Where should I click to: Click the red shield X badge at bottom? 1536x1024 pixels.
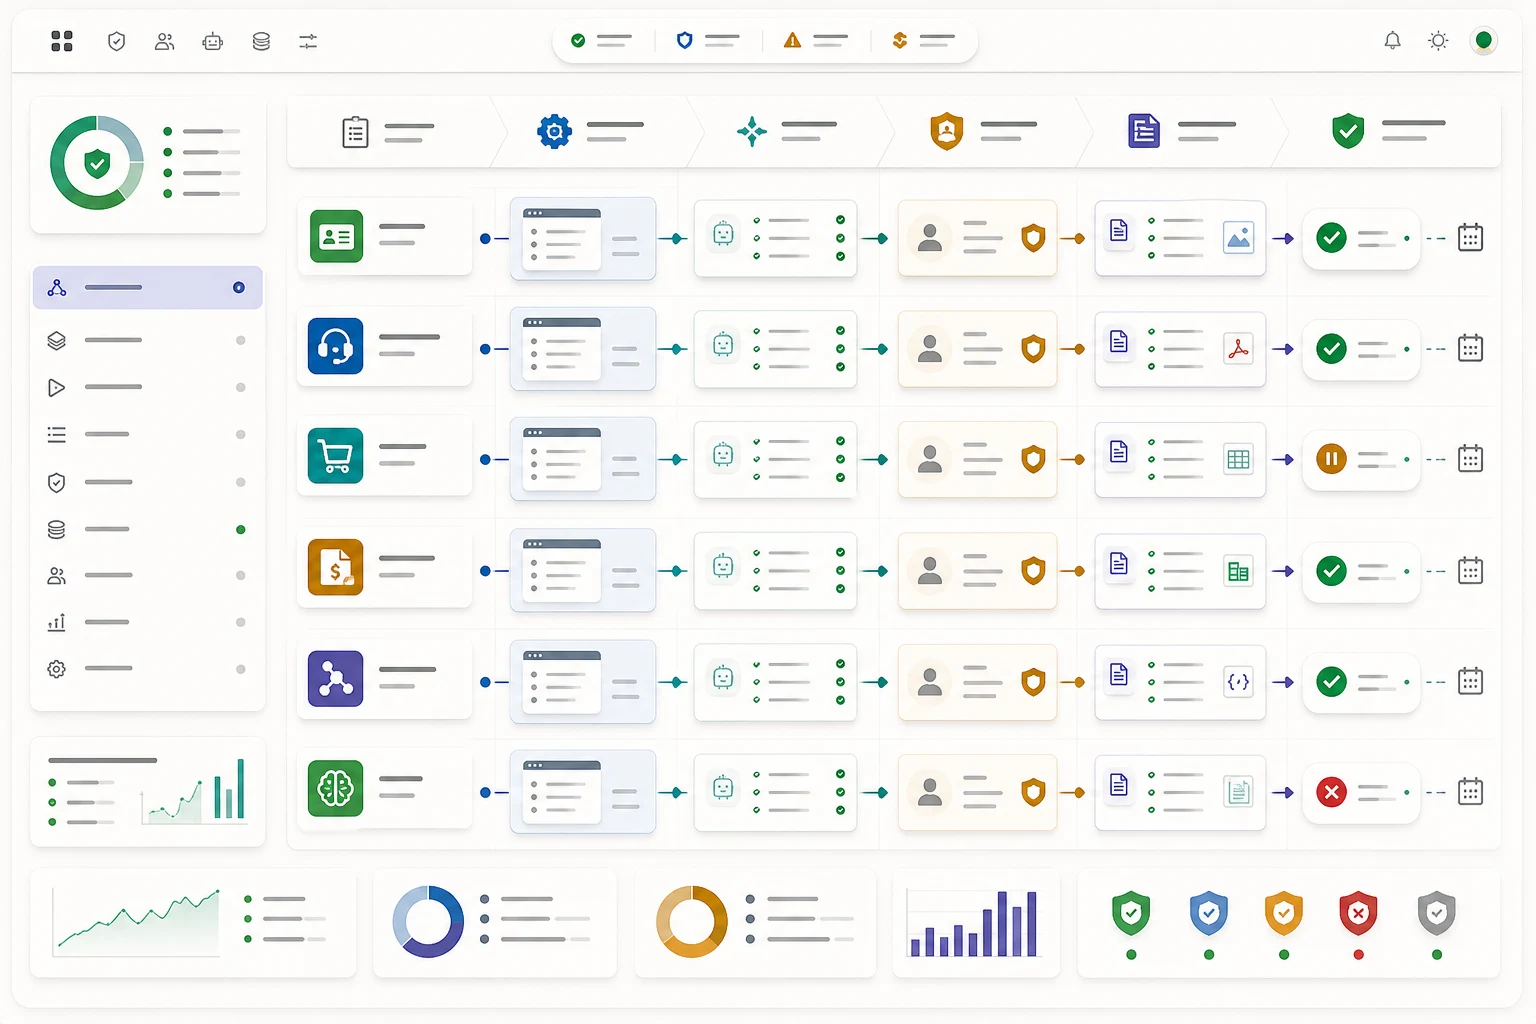point(1358,913)
